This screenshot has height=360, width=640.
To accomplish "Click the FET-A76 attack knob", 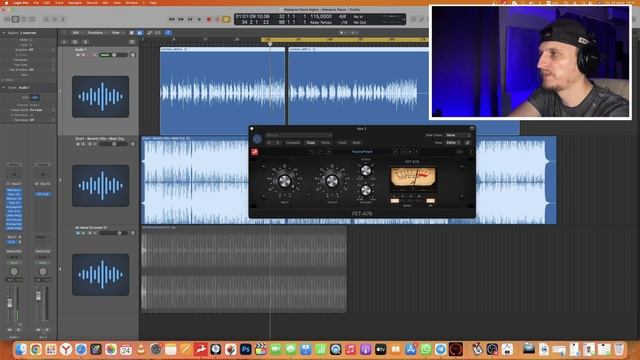I will pyautogui.click(x=366, y=171).
